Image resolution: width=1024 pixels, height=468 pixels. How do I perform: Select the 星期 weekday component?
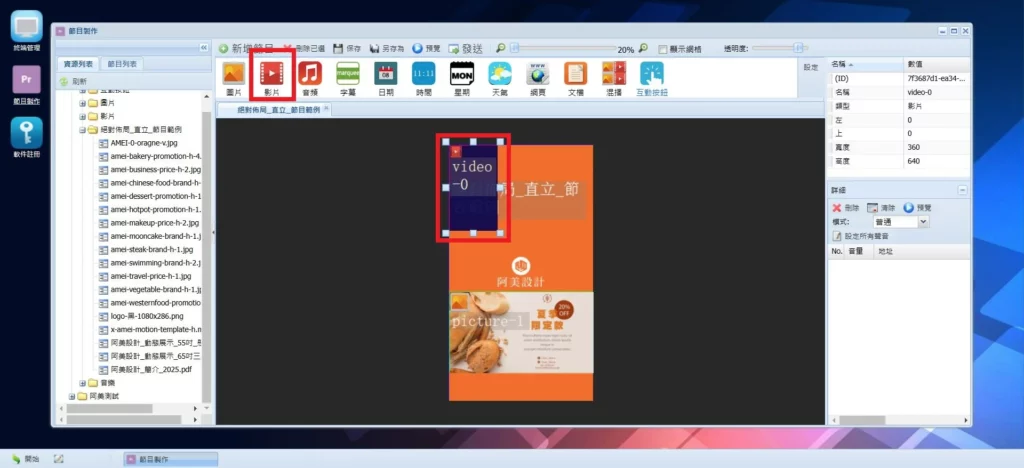click(x=461, y=74)
